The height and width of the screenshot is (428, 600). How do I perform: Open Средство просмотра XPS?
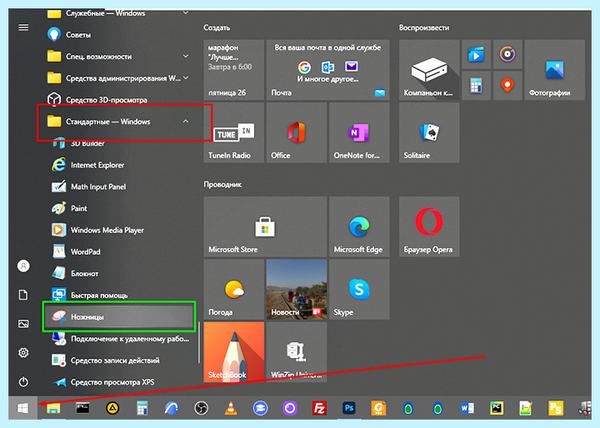point(119,382)
